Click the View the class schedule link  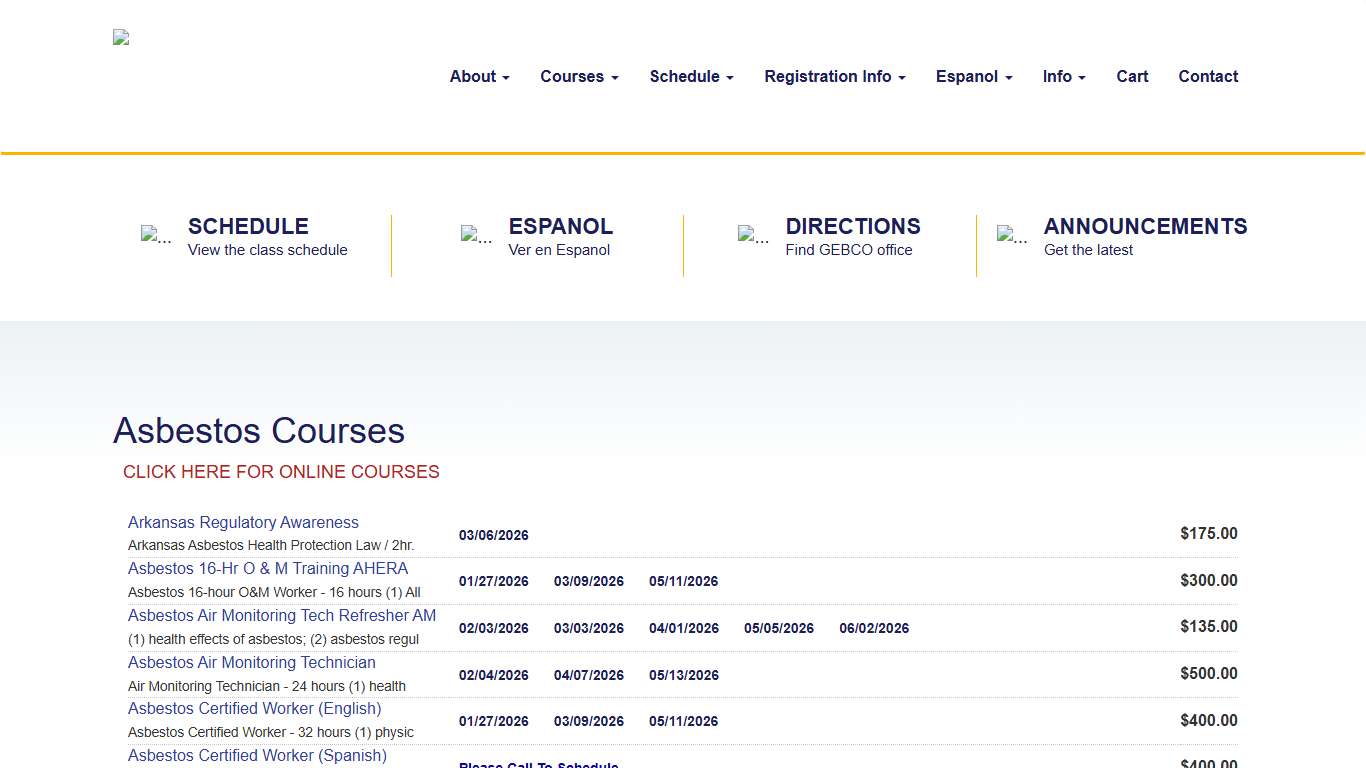tap(266, 250)
